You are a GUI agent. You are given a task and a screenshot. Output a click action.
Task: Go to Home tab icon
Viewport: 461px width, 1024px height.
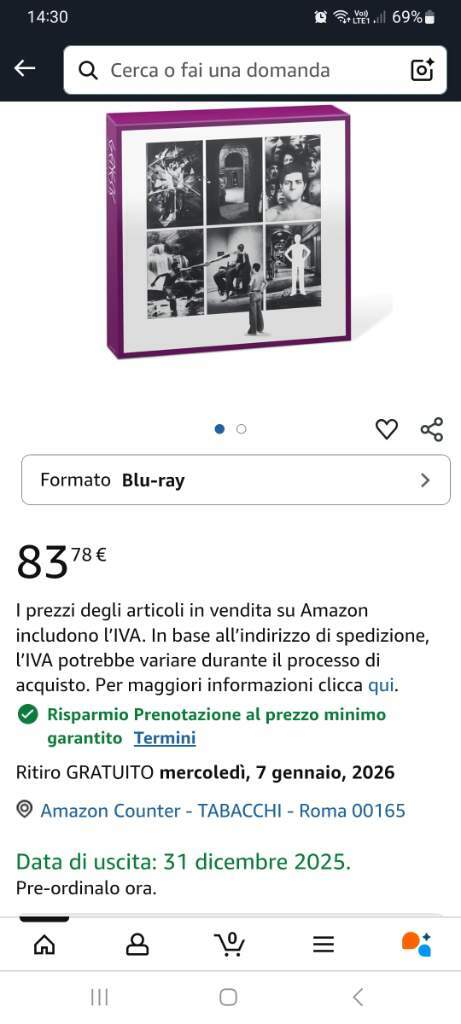pyautogui.click(x=44, y=944)
